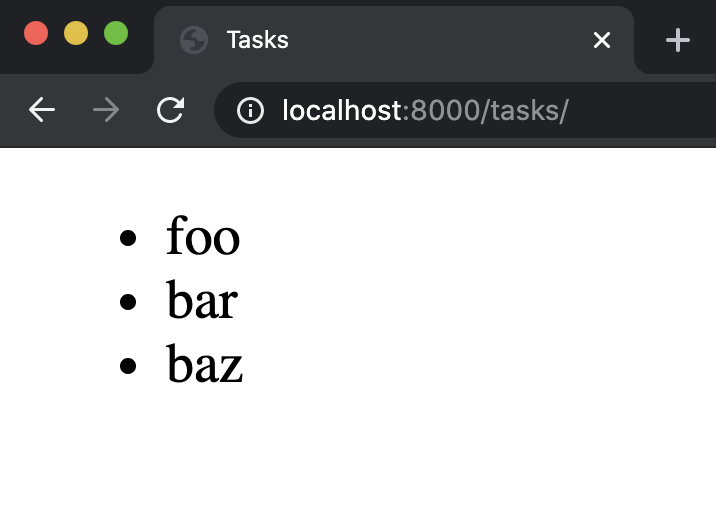
Task: Click the greyed-out forward arrow
Action: point(105,110)
